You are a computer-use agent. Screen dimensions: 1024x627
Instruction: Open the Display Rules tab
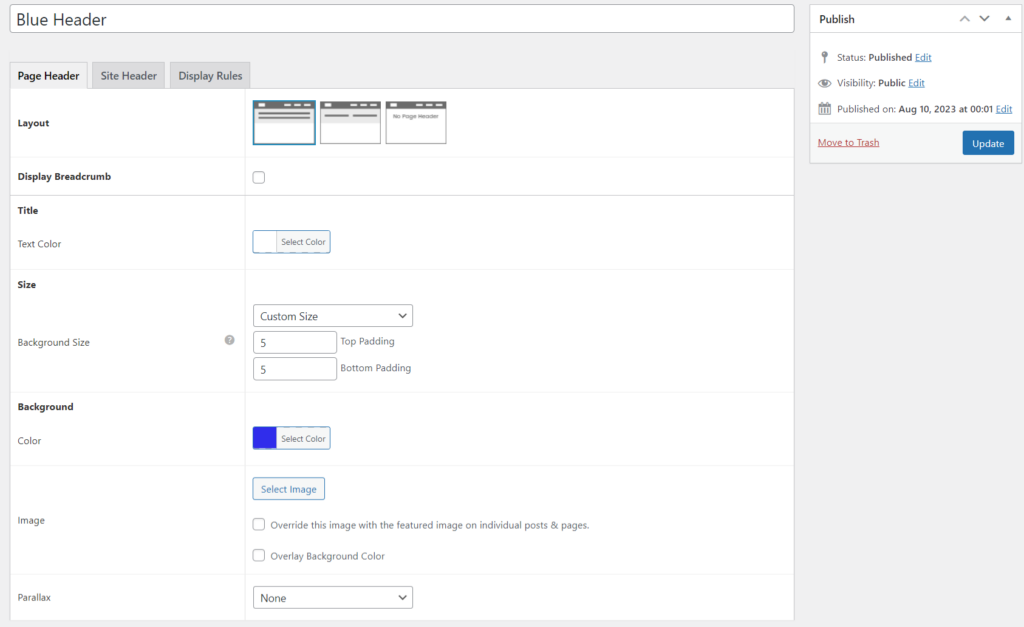pos(209,74)
